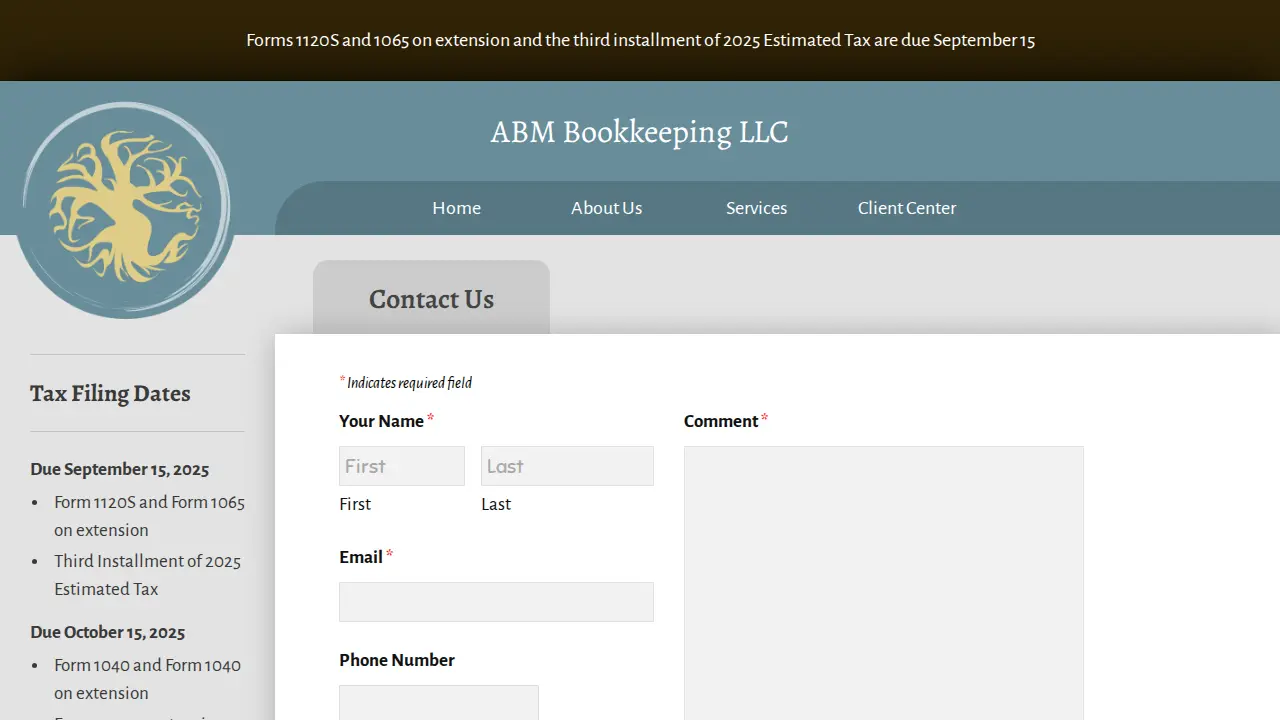Select the Contact Us tab heading
1280x720 pixels.
click(431, 299)
